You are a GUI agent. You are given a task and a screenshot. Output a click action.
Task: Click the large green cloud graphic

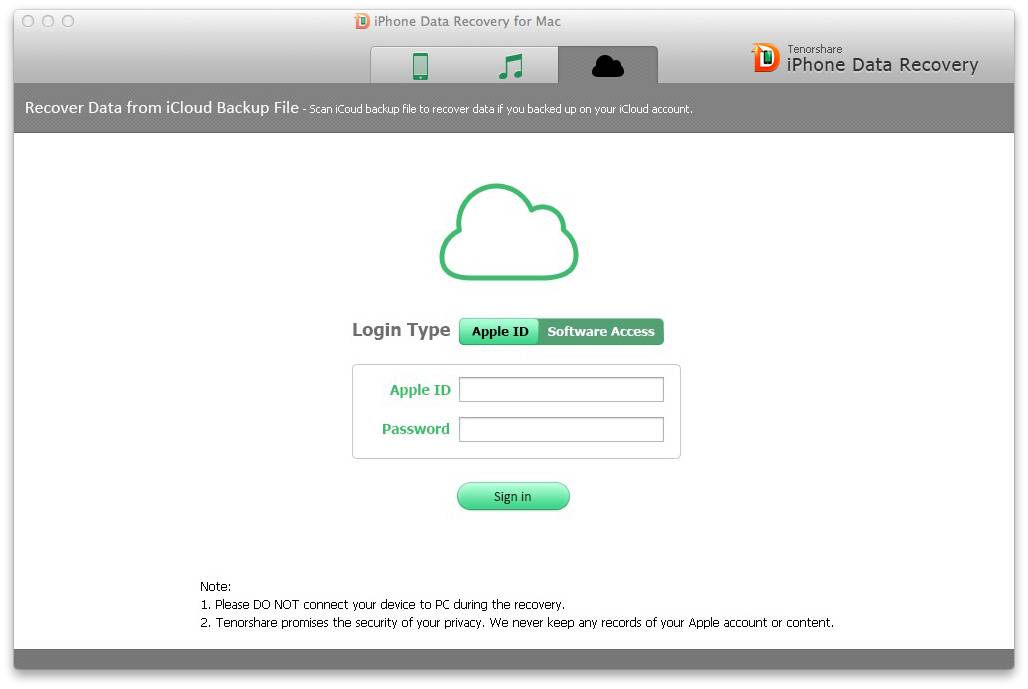click(509, 232)
